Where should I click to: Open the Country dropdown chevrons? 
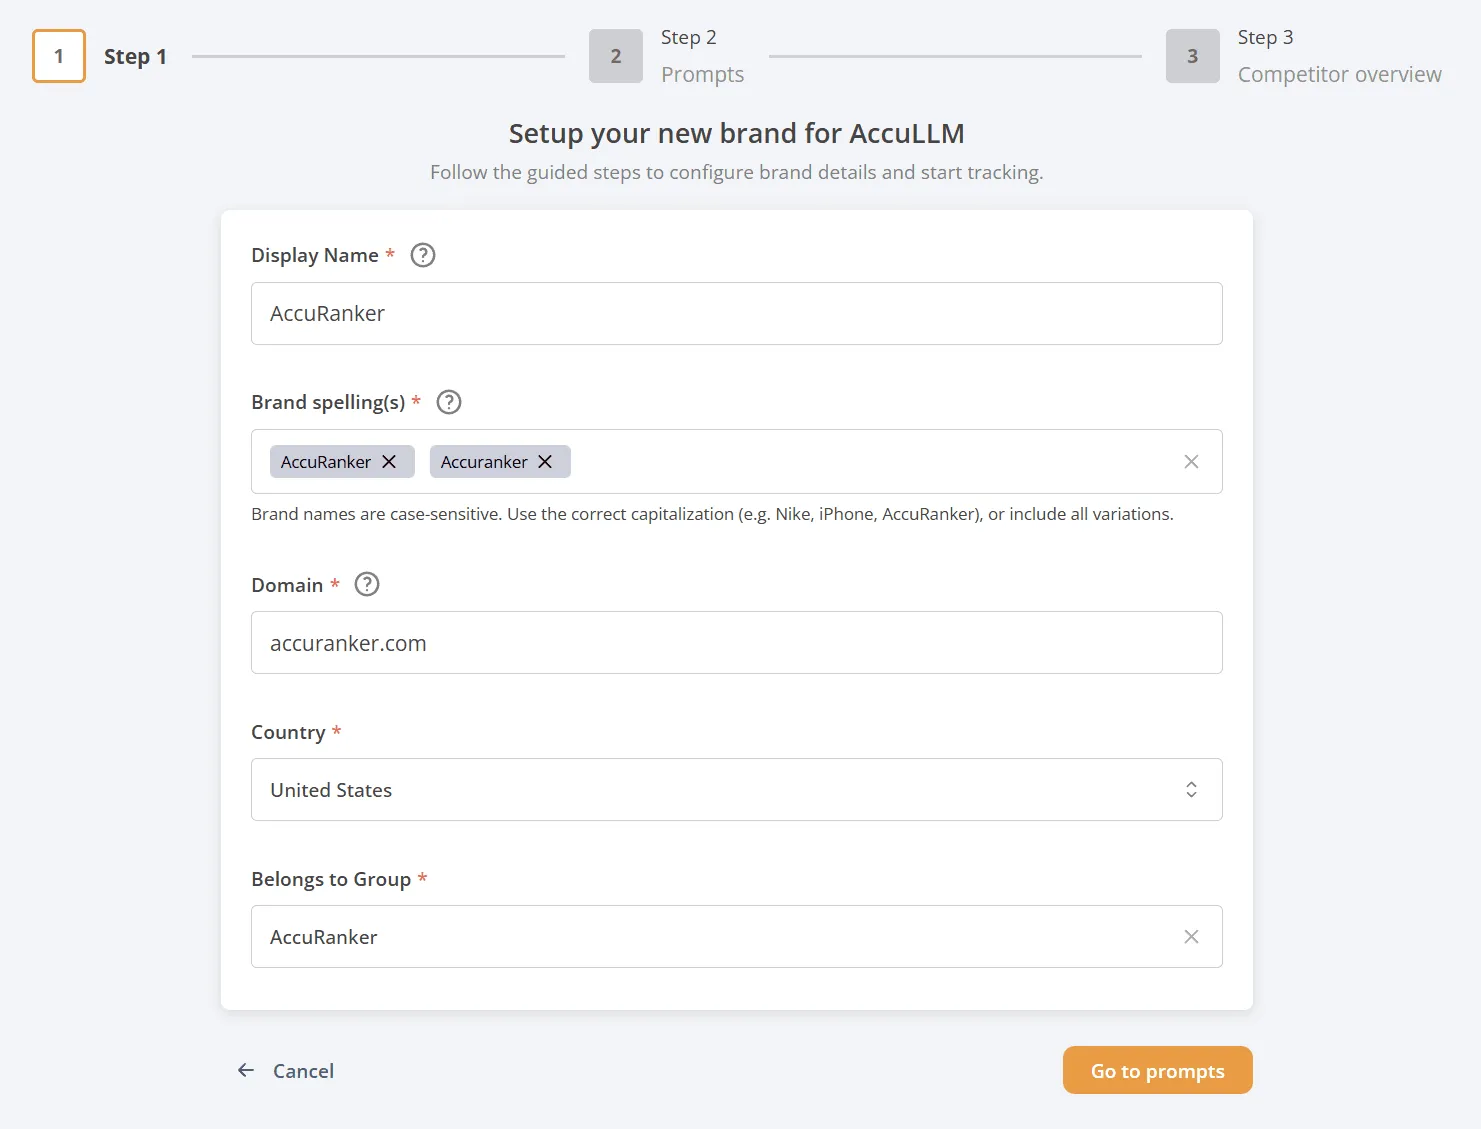tap(1191, 789)
